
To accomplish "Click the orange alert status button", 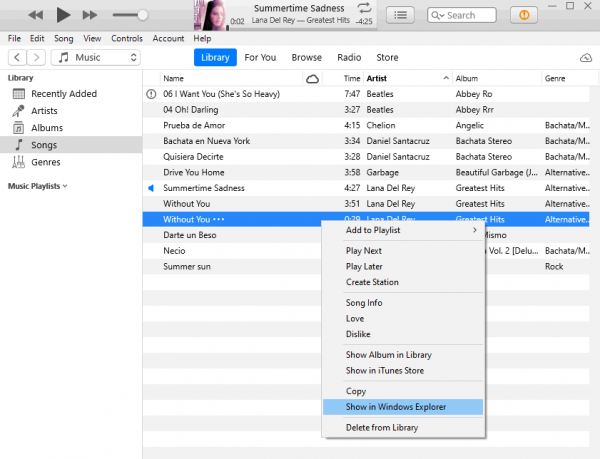I will (524, 15).
